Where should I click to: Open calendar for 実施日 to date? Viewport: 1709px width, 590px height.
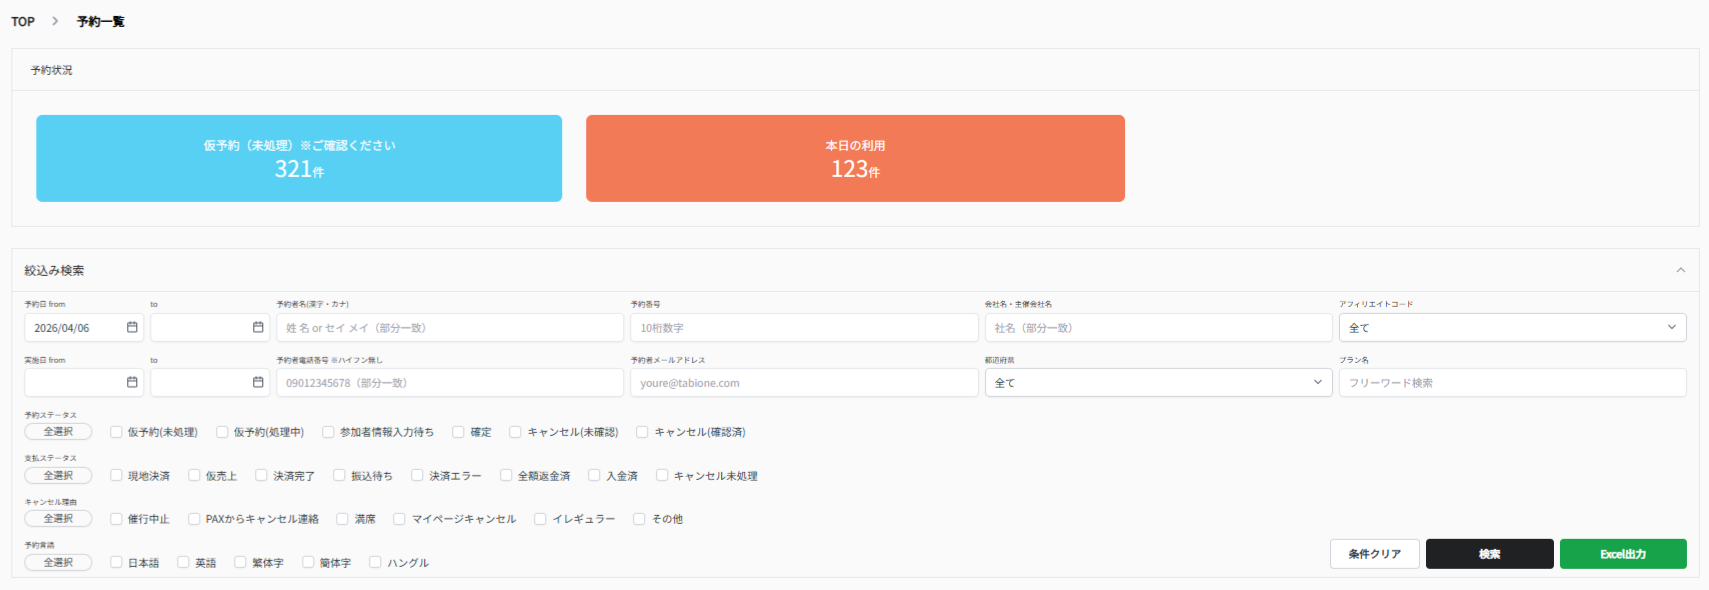click(x=258, y=383)
